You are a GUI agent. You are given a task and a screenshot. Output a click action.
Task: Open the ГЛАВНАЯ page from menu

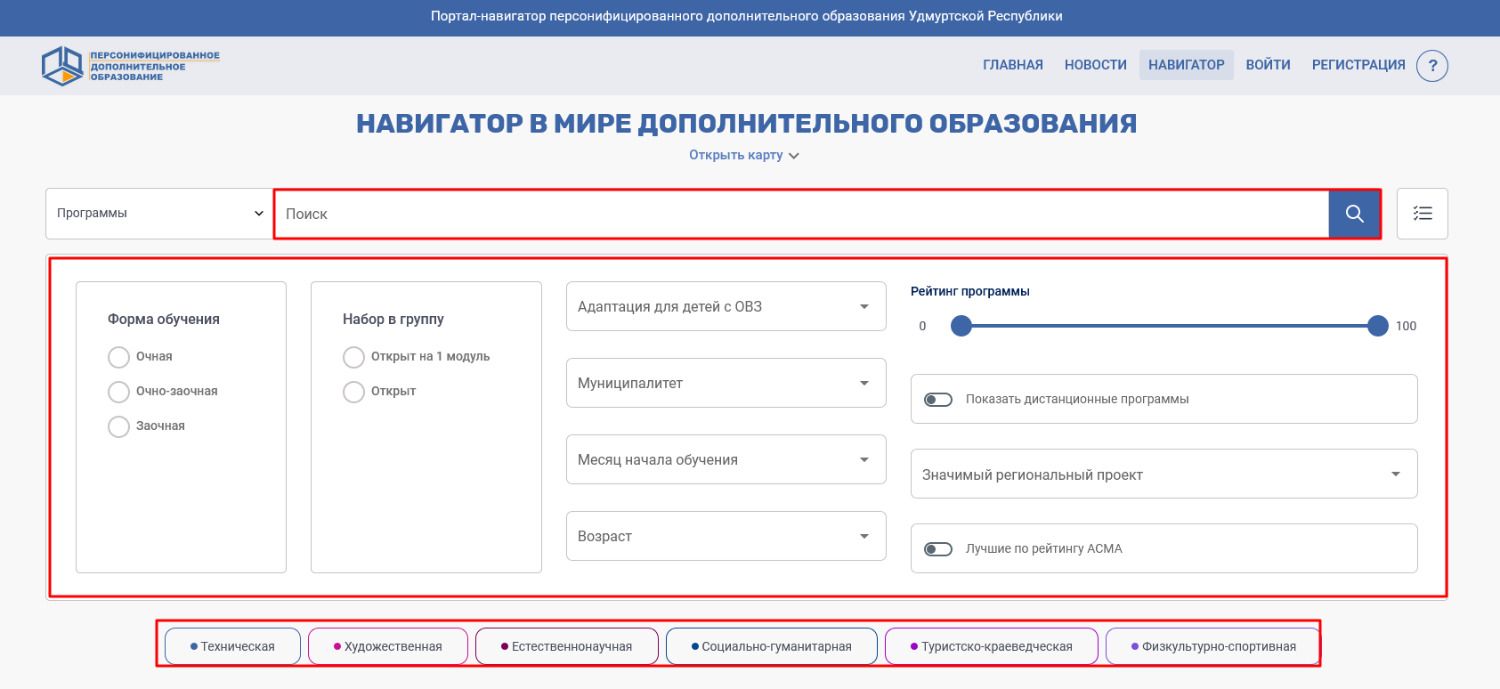tap(1012, 65)
